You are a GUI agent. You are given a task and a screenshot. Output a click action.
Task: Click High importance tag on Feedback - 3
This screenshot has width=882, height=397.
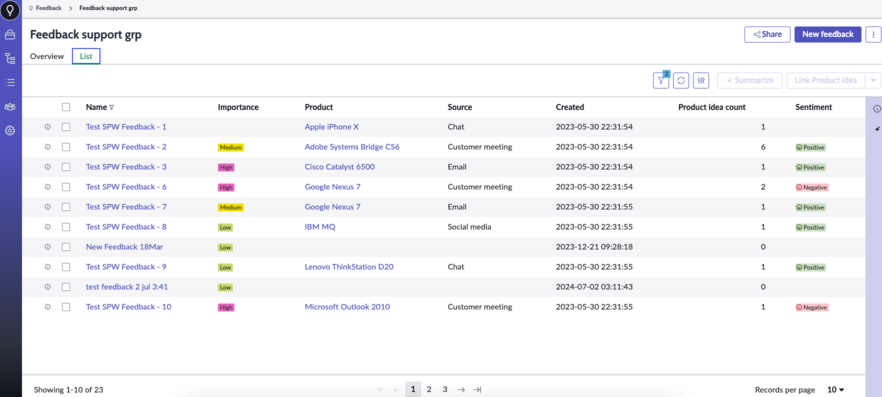[226, 168]
